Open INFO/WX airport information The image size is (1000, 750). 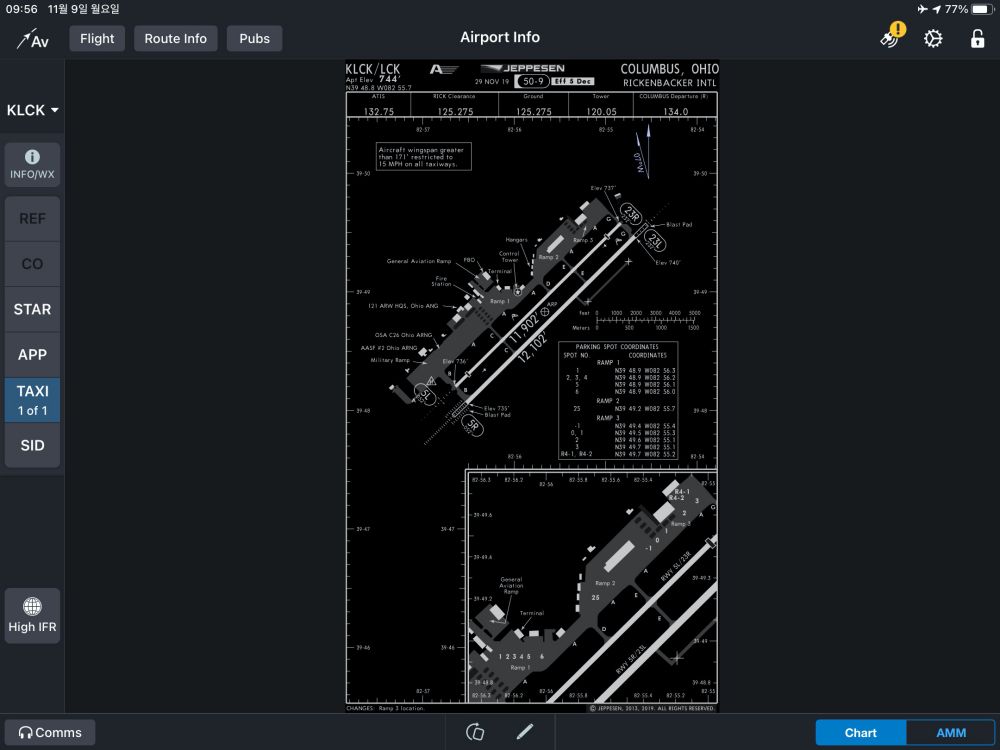[x=32, y=165]
